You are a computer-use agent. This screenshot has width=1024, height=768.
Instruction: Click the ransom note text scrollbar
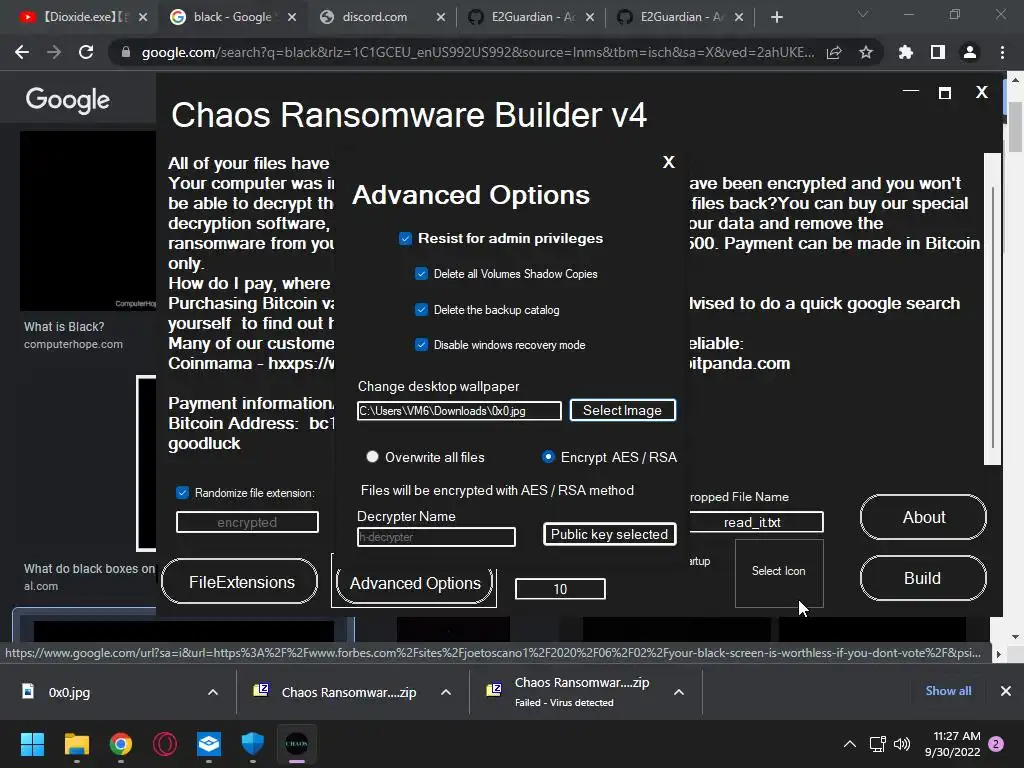click(993, 310)
